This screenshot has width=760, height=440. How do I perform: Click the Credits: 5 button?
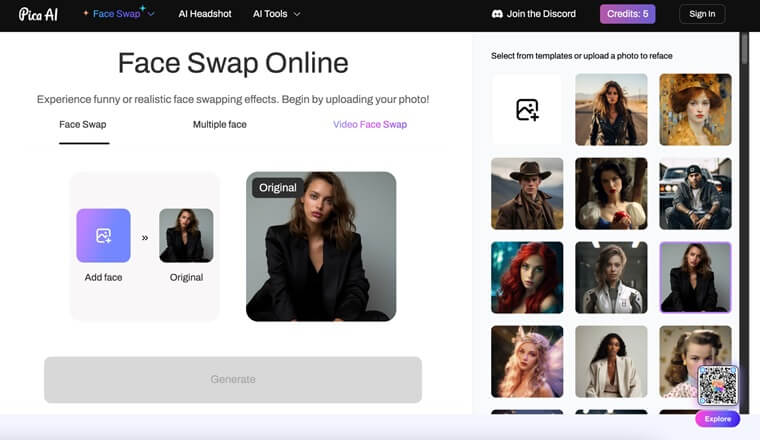pyautogui.click(x=627, y=14)
